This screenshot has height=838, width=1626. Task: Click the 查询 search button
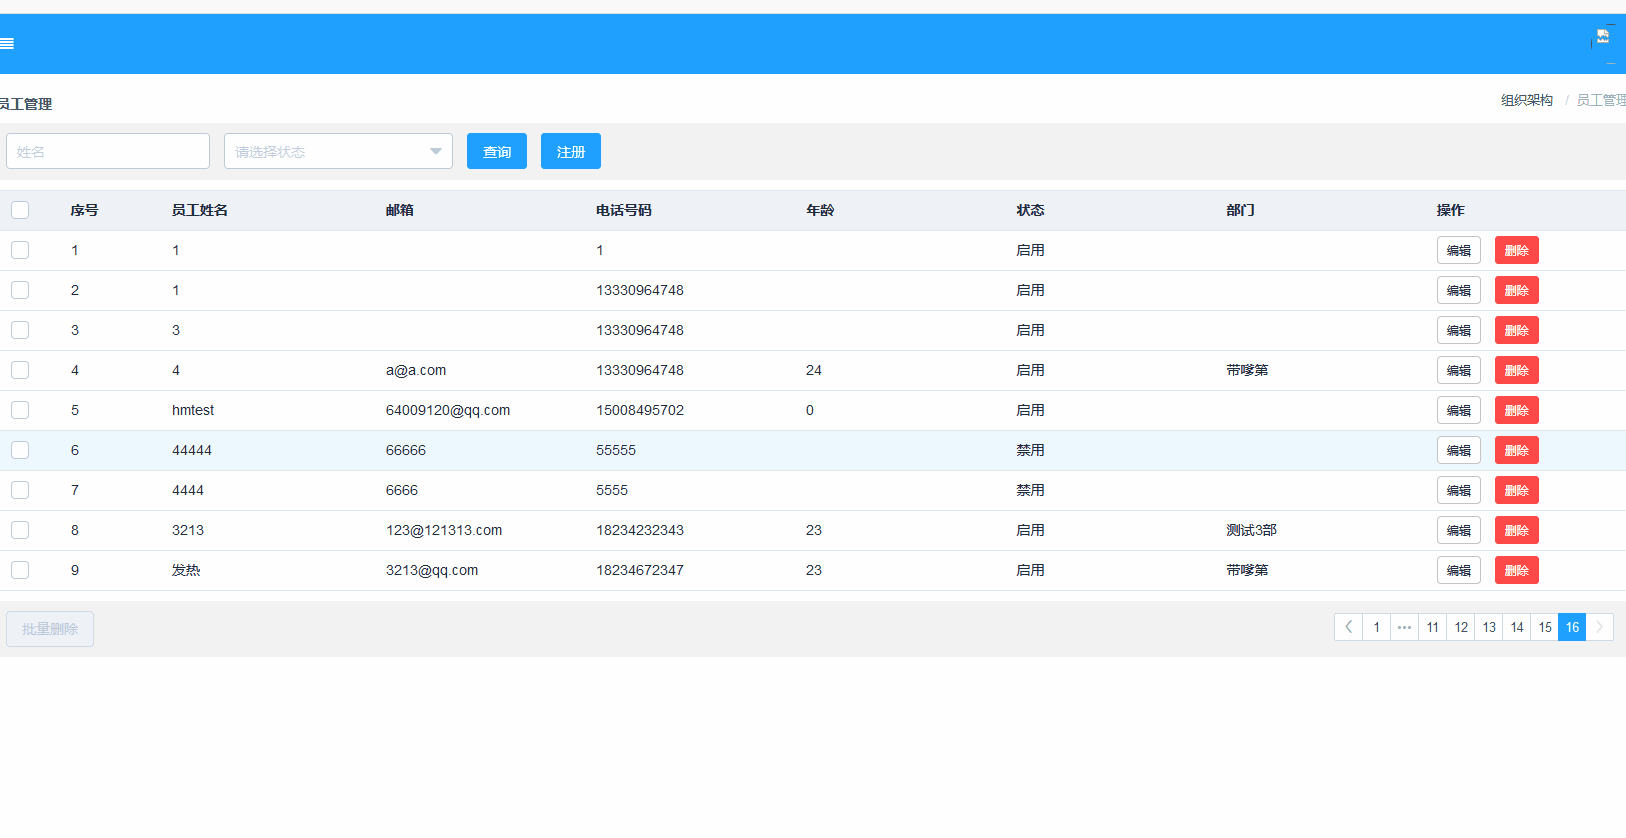(x=497, y=151)
